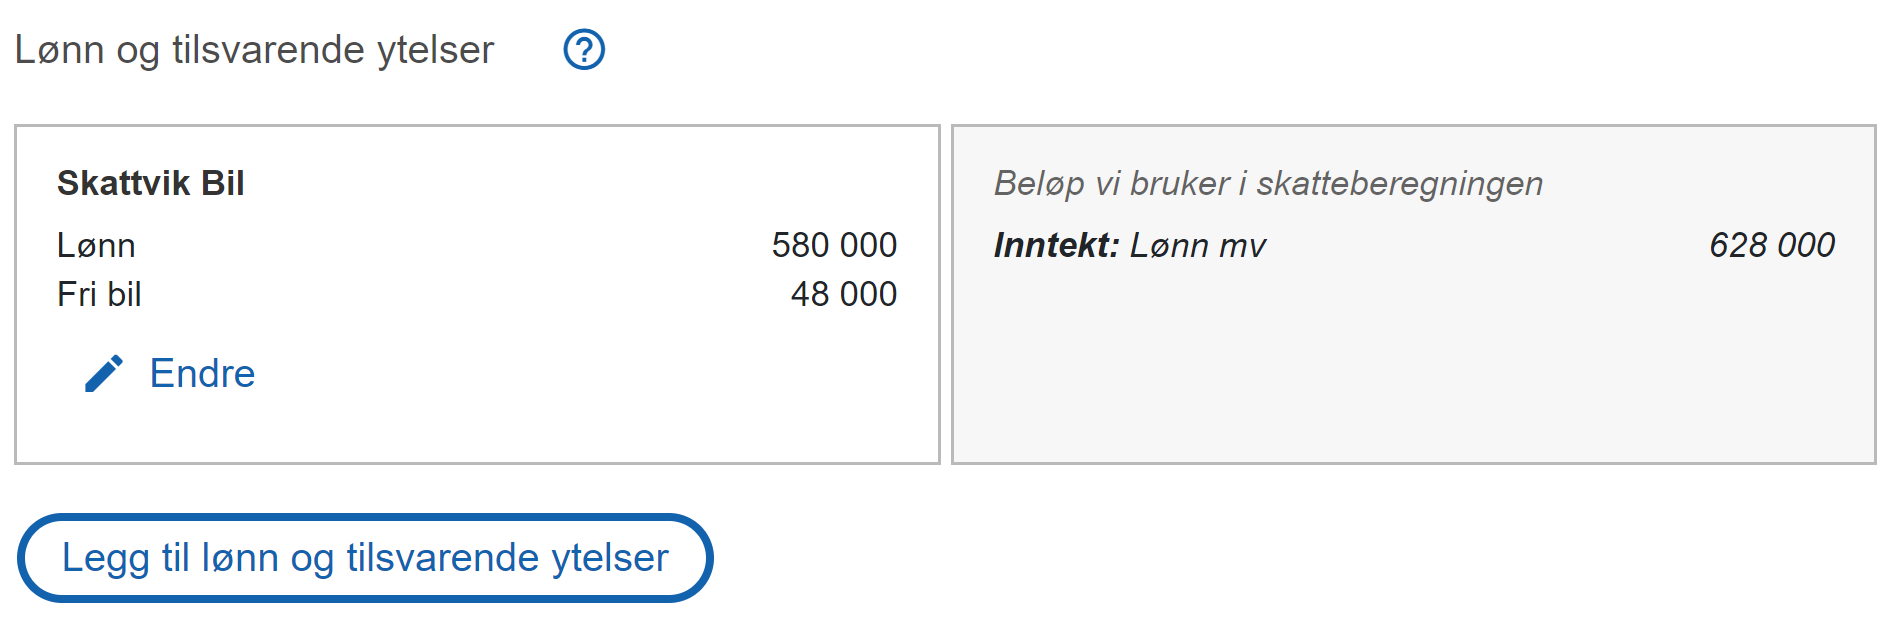Select the pencil icon in the Skattvik Bil card
1887x619 pixels.
(105, 373)
